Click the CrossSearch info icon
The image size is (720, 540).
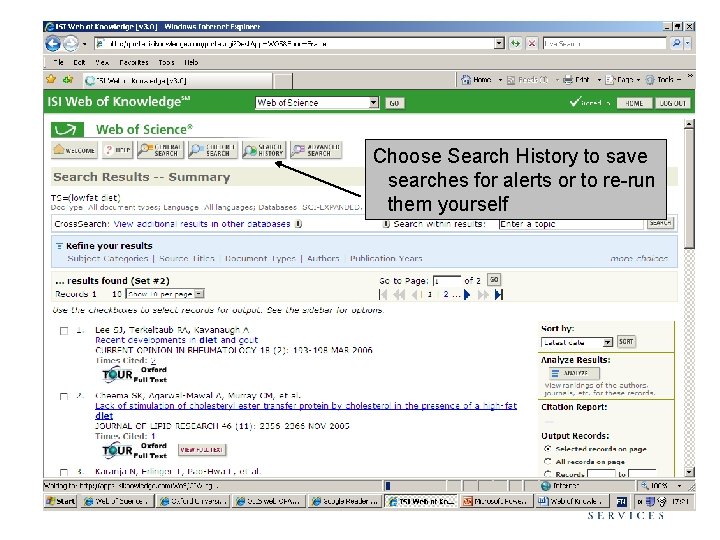coord(298,224)
